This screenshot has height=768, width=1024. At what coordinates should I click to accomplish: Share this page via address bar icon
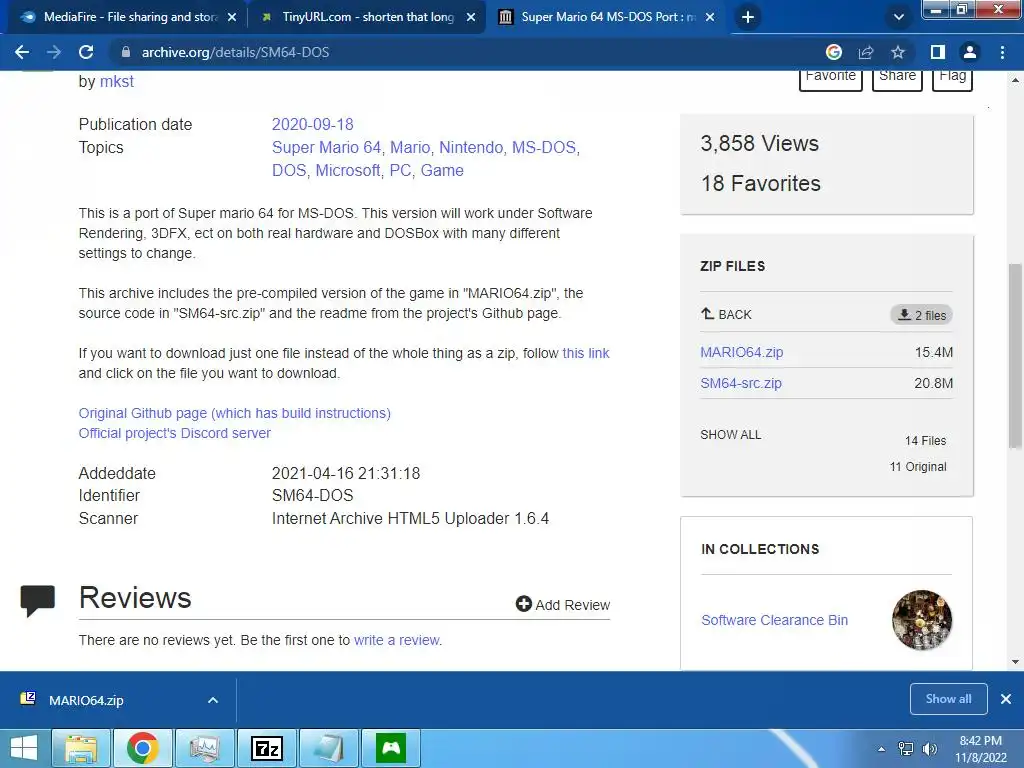click(x=866, y=52)
